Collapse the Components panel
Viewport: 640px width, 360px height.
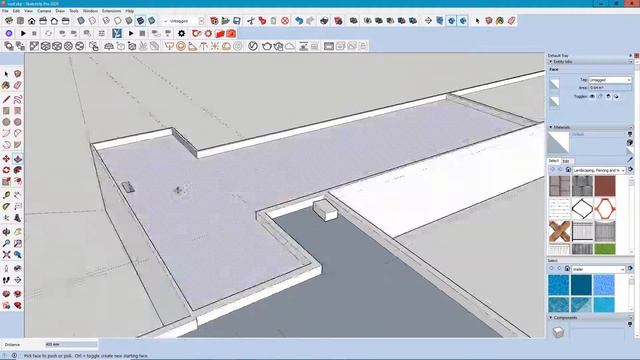coord(551,318)
